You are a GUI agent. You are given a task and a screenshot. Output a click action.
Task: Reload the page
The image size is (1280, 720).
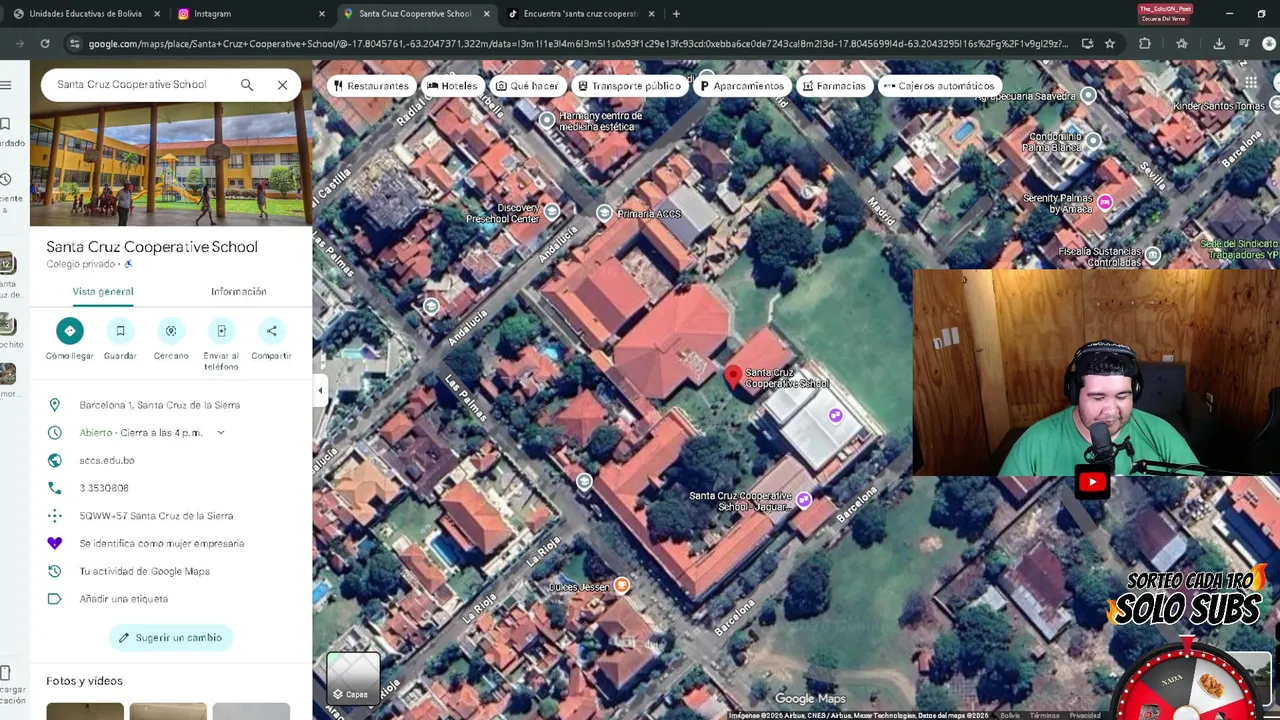(x=45, y=44)
